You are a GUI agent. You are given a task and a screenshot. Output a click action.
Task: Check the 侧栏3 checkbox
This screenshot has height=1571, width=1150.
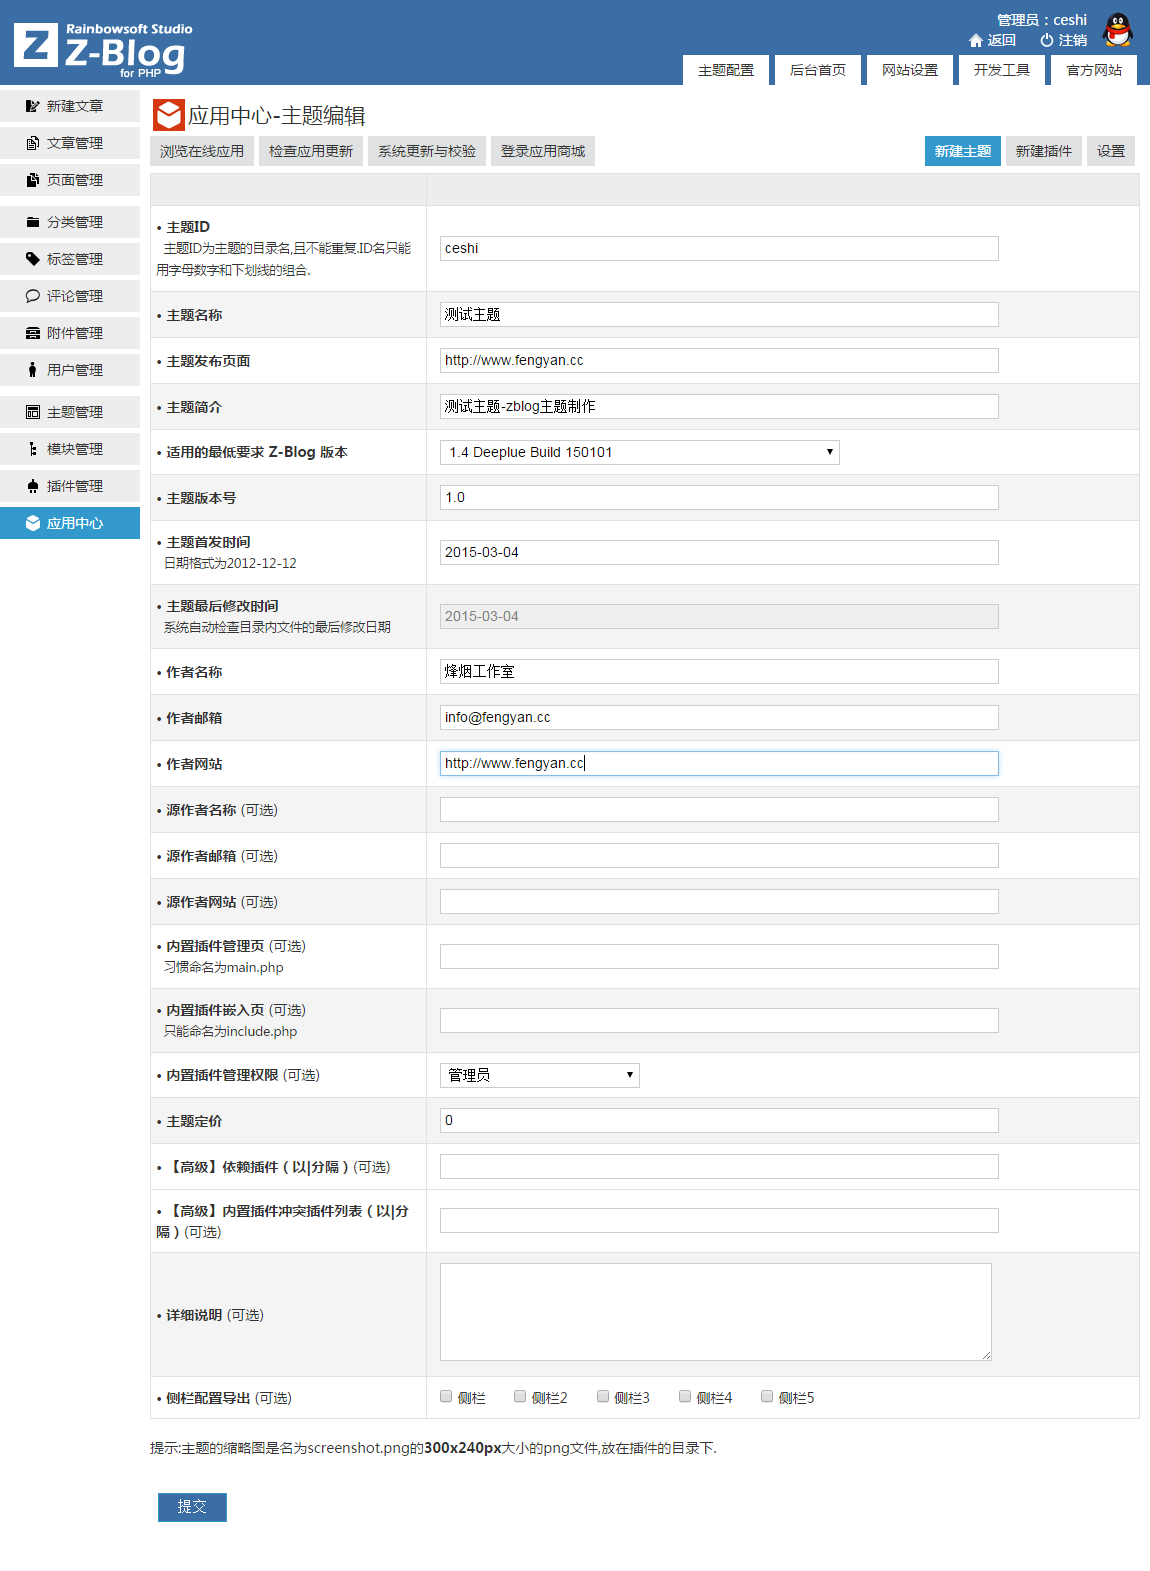(x=603, y=1396)
